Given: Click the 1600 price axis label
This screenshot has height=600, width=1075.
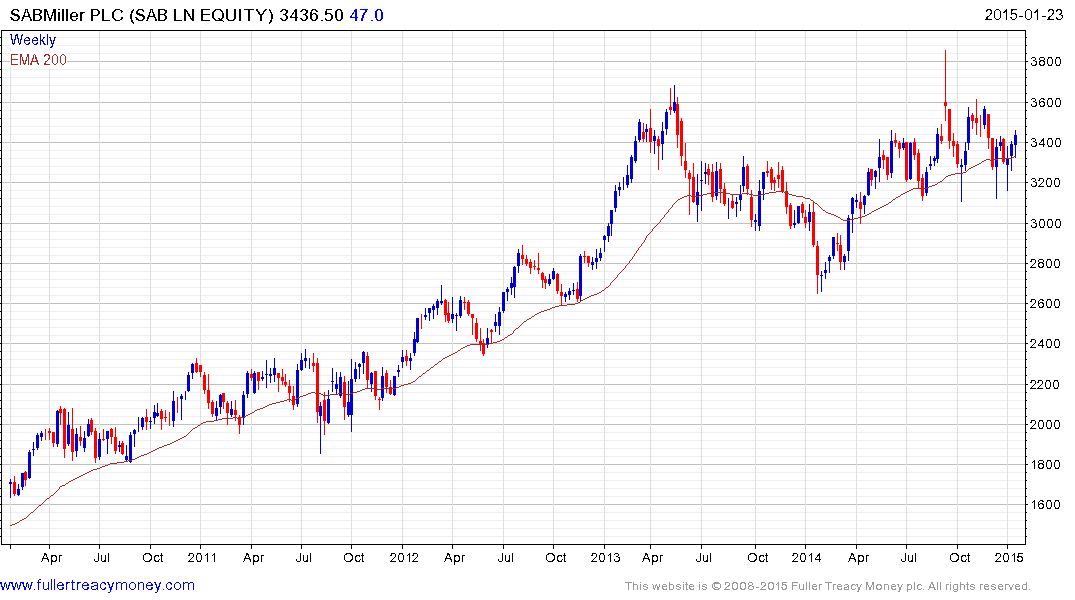Looking at the screenshot, I should pyautogui.click(x=1046, y=505).
